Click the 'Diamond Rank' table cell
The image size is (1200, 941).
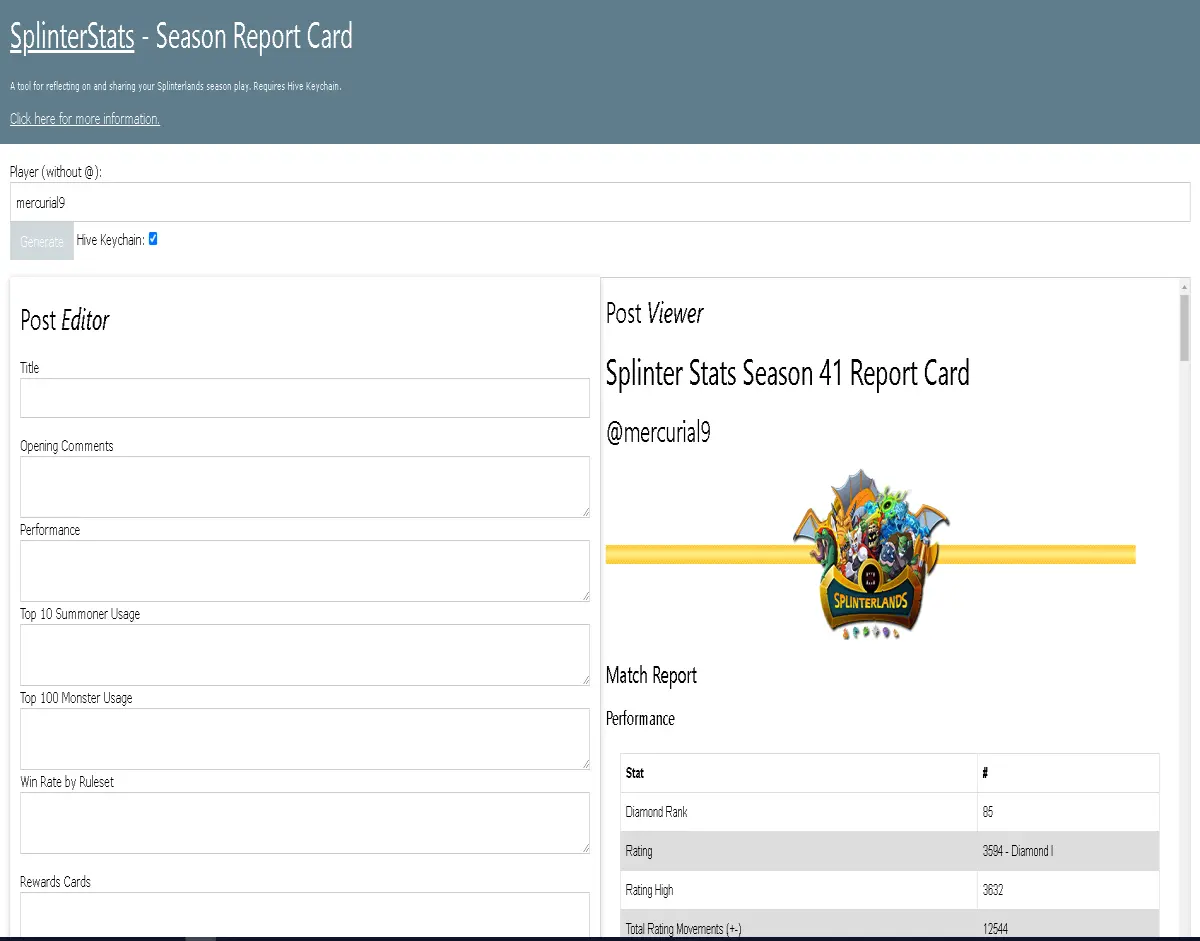pyautogui.click(x=799, y=812)
